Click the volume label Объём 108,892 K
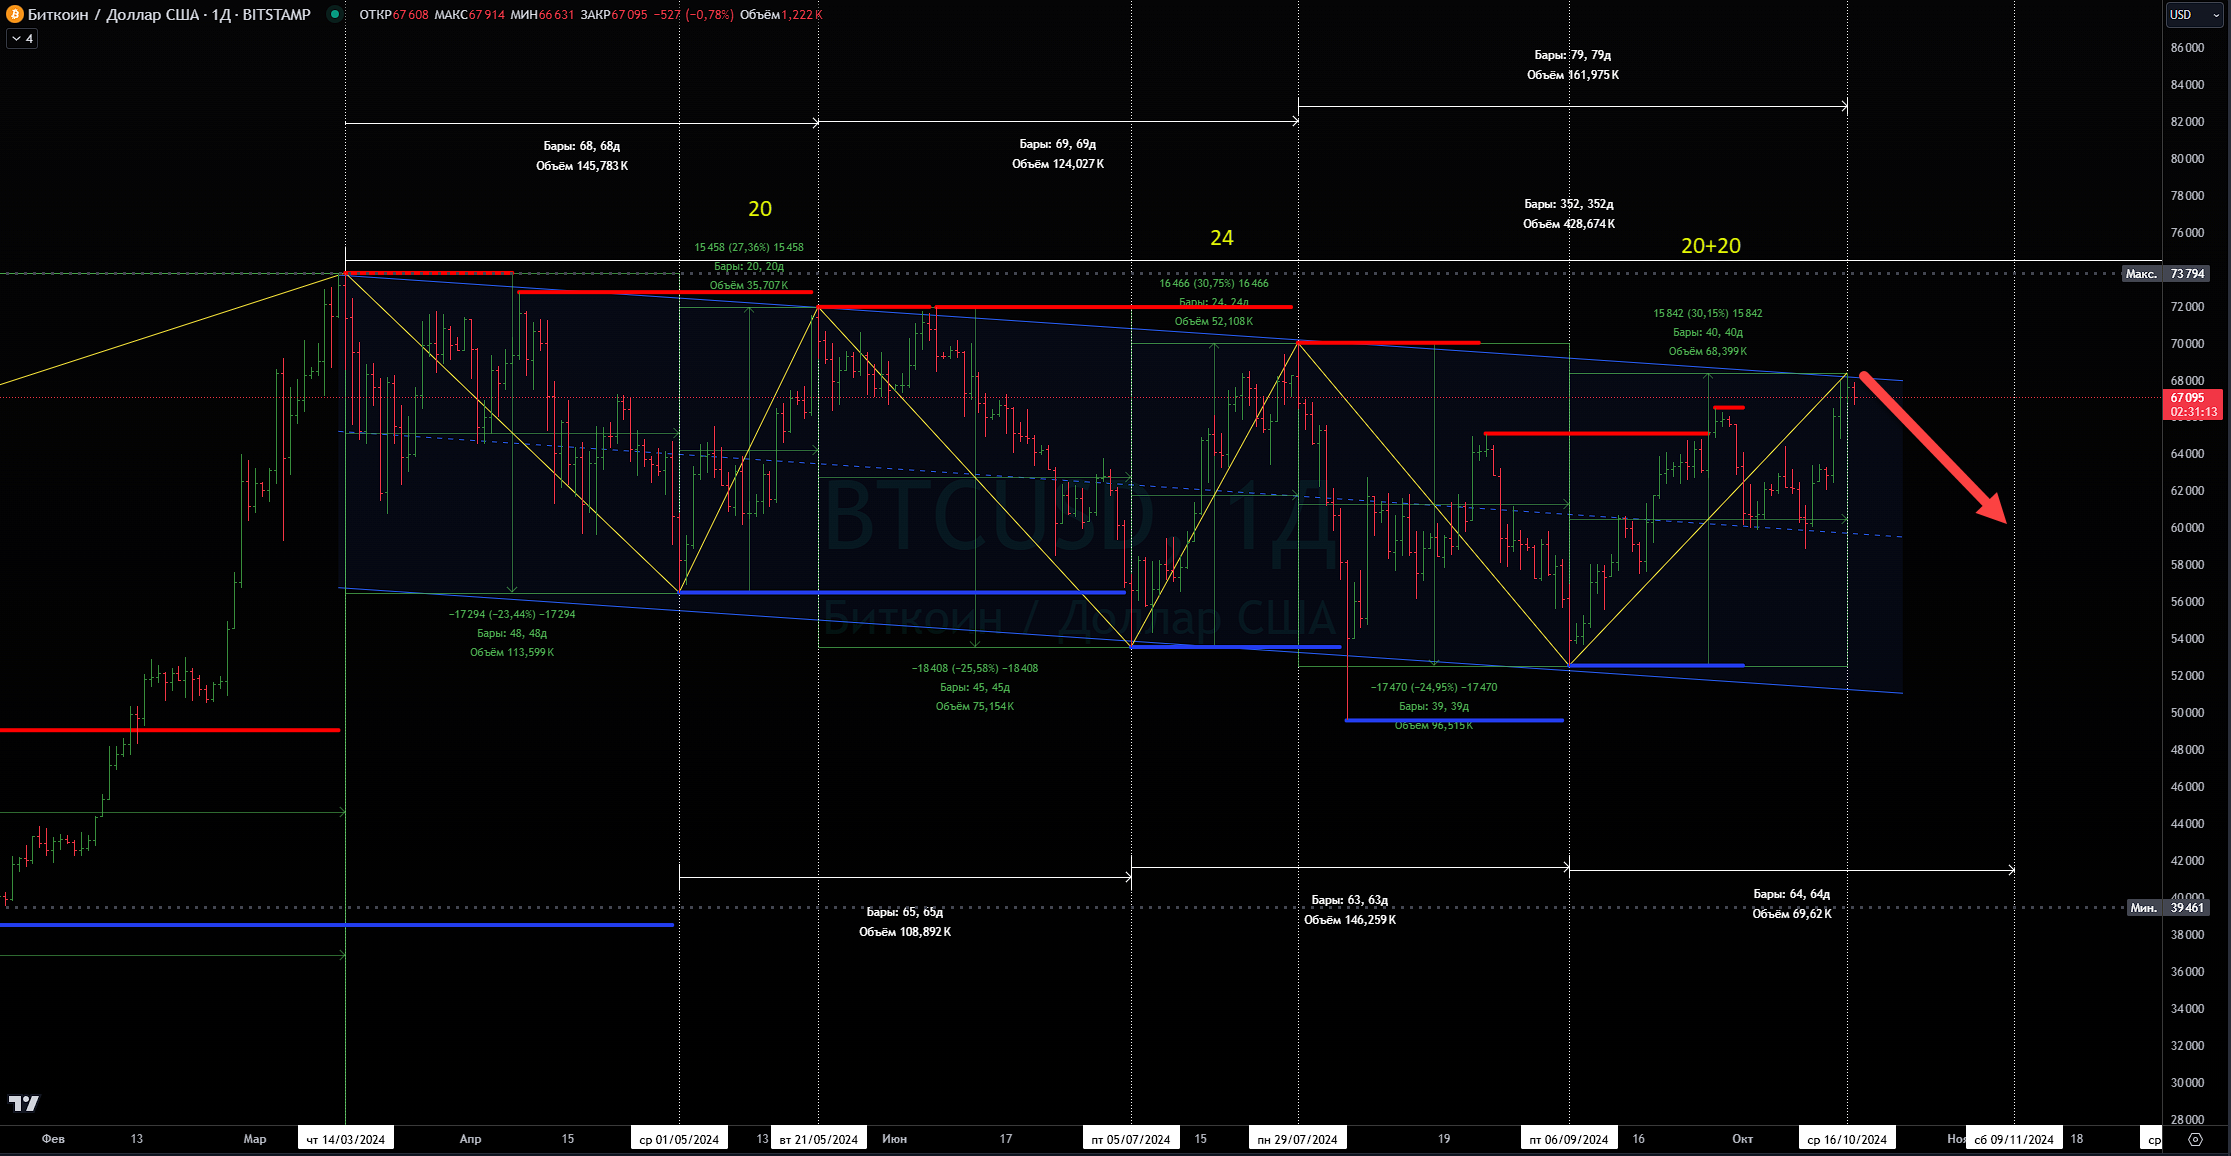Viewport: 2231px width, 1156px height. point(905,932)
